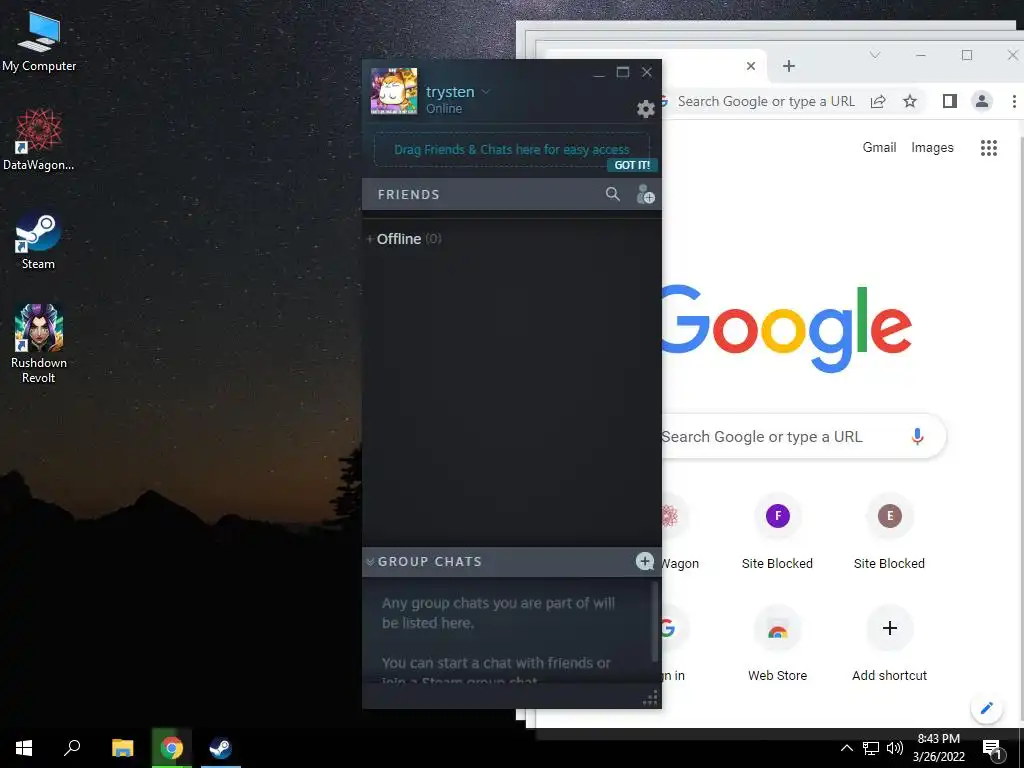
Task: Open the Gmail link
Action: coord(879,148)
